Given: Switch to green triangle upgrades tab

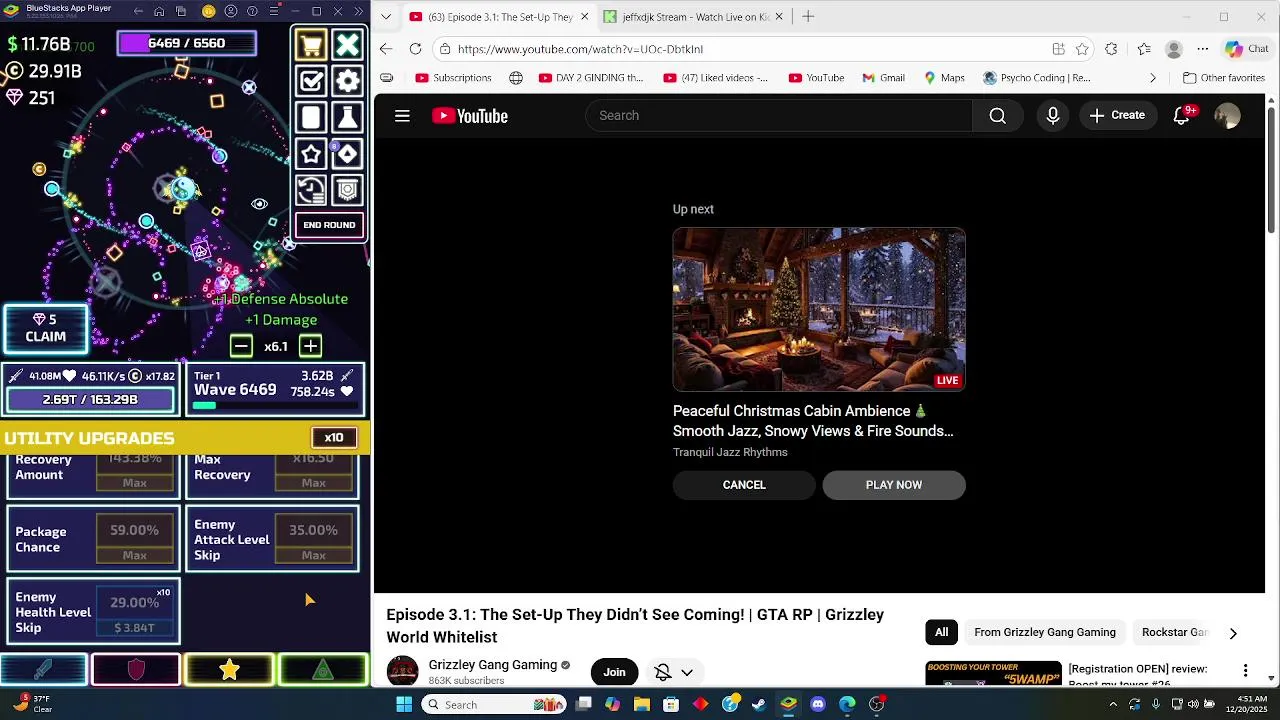Looking at the screenshot, I should pyautogui.click(x=322, y=670).
